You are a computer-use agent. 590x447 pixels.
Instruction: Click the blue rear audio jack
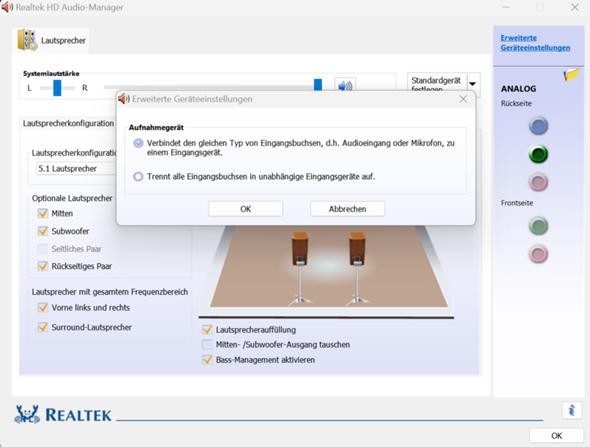pos(538,126)
